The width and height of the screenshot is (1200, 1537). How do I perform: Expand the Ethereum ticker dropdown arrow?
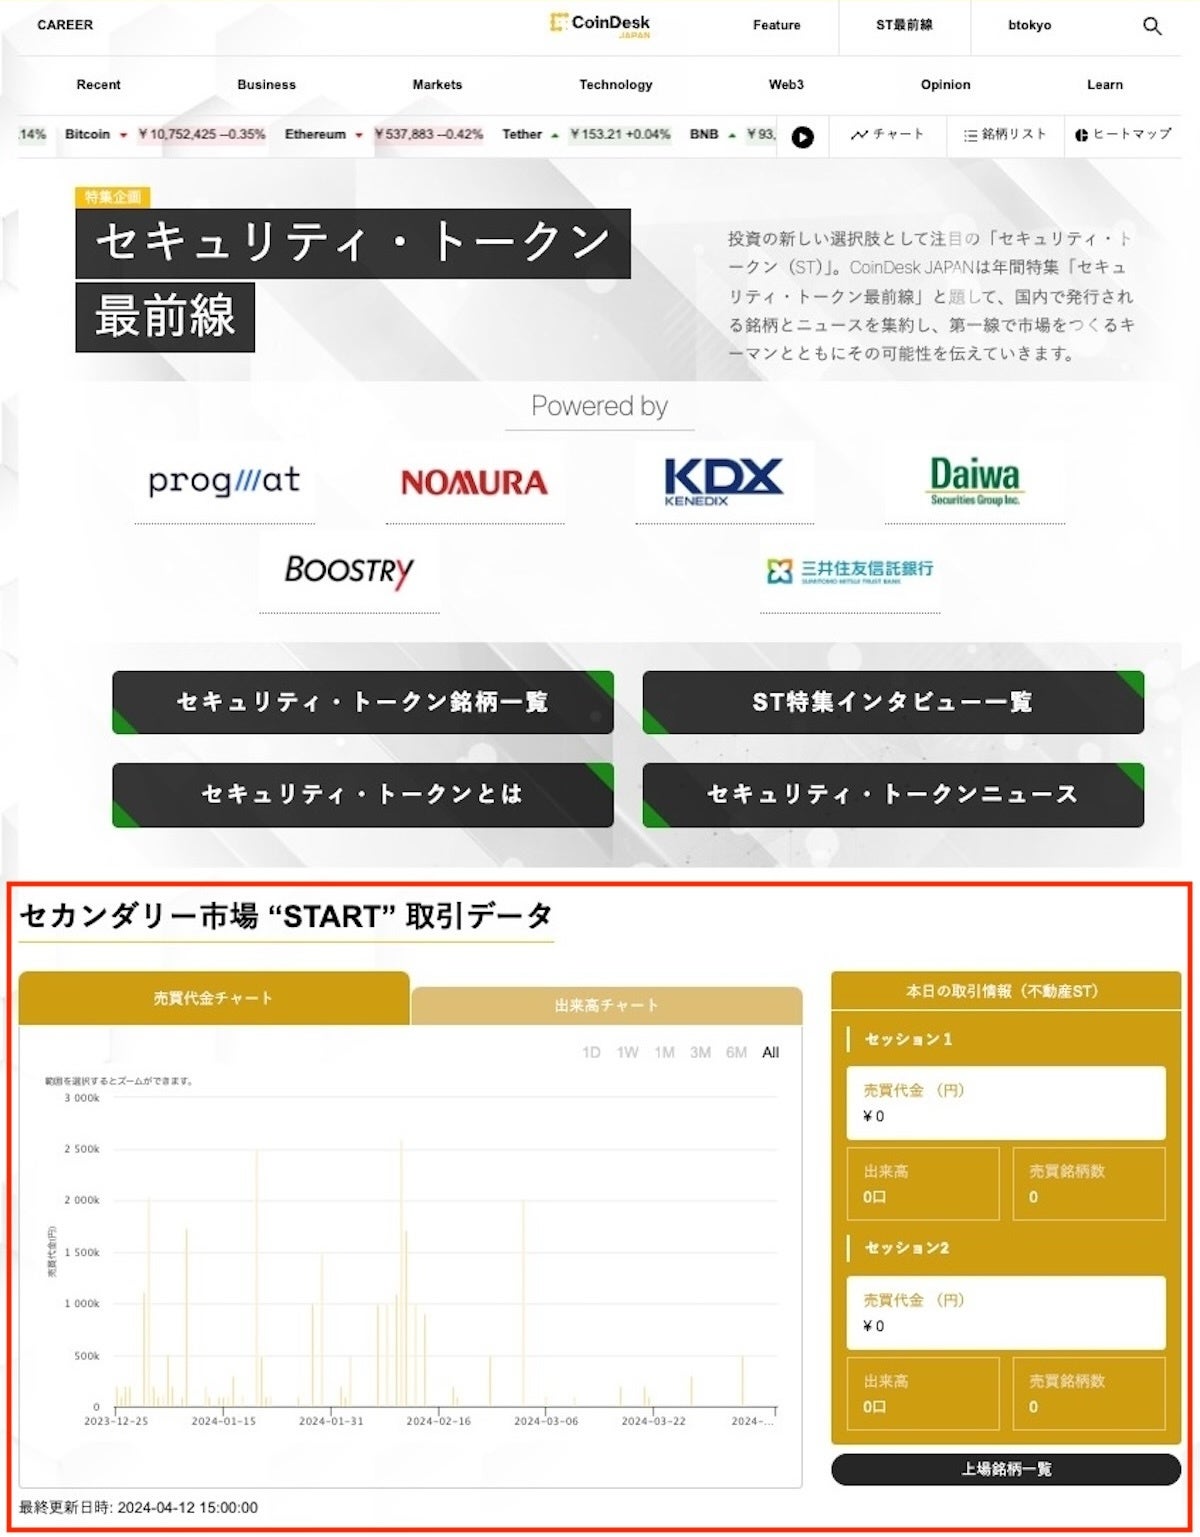tap(359, 135)
